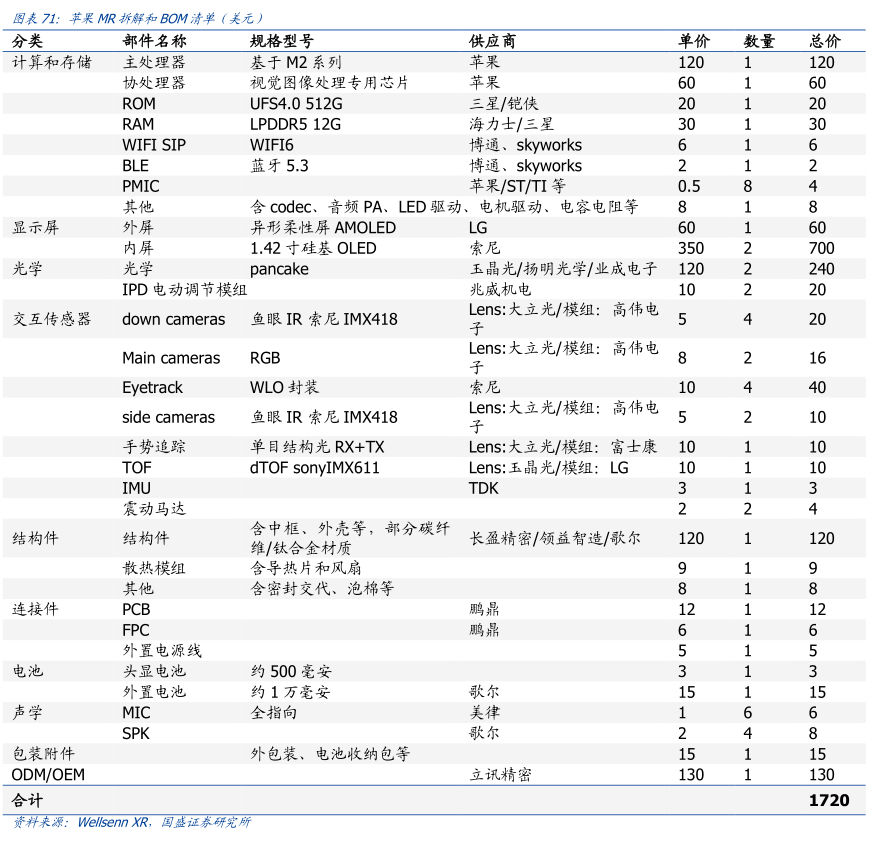Select the 主处理器 part name cell
The image size is (881, 857).
coord(154,62)
